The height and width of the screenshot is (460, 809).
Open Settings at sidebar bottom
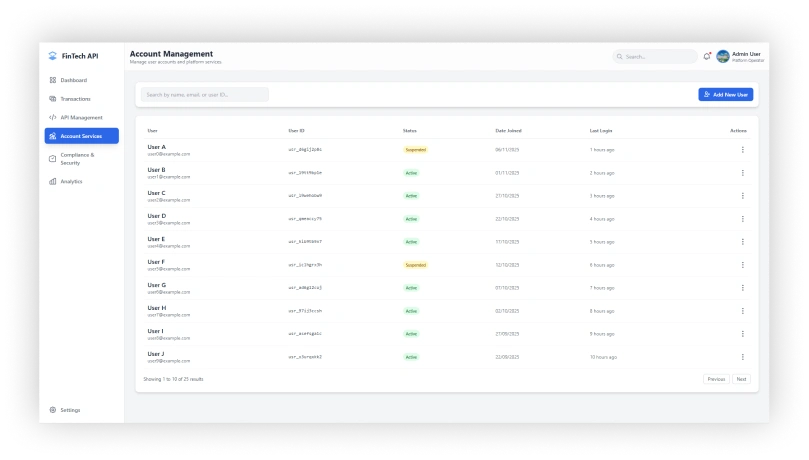coord(82,410)
